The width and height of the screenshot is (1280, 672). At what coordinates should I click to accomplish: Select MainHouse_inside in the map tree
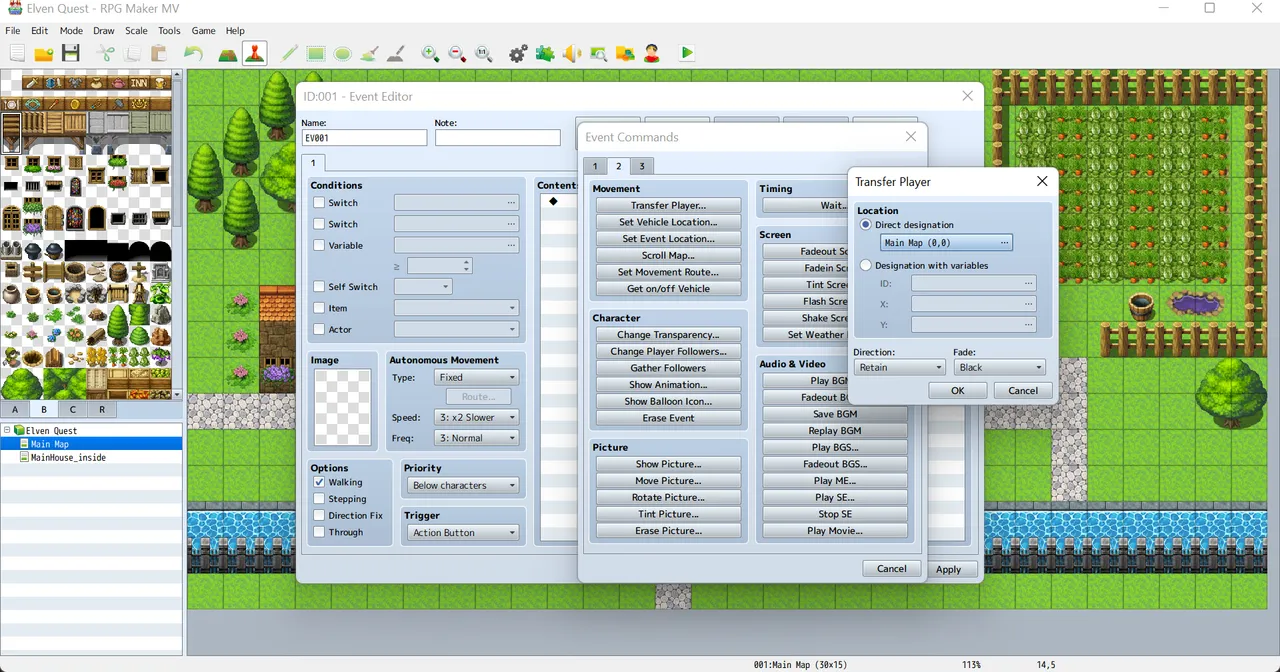[68, 457]
